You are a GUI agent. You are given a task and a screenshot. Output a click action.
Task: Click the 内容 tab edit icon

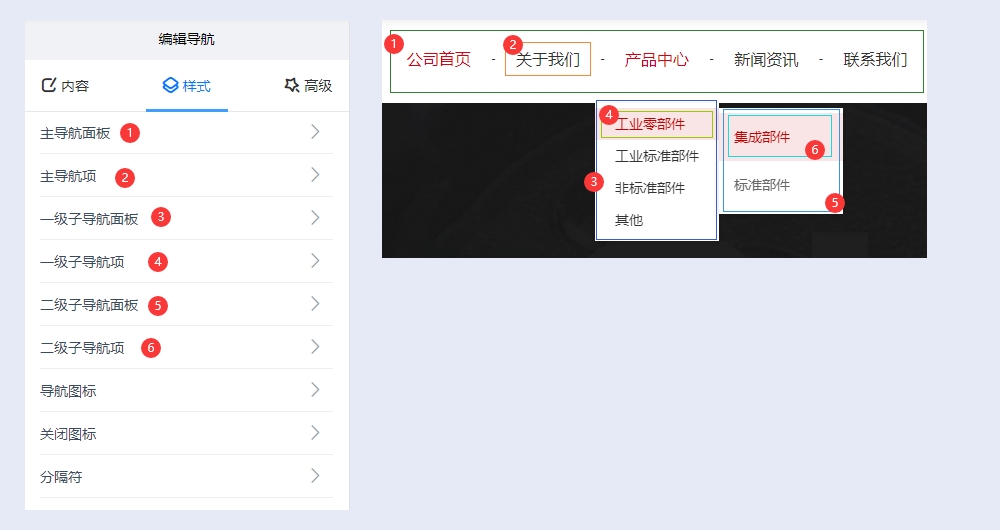pos(48,86)
